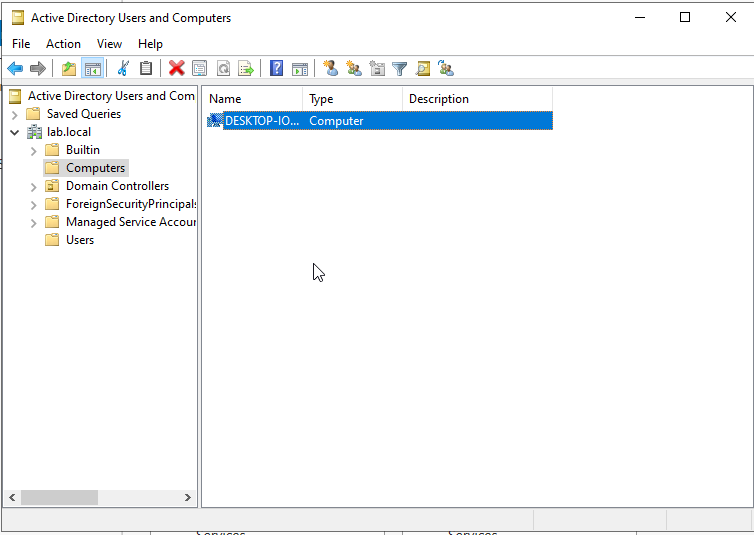This screenshot has width=754, height=535.
Task: Expand Managed Service Accounts node
Action: point(33,223)
